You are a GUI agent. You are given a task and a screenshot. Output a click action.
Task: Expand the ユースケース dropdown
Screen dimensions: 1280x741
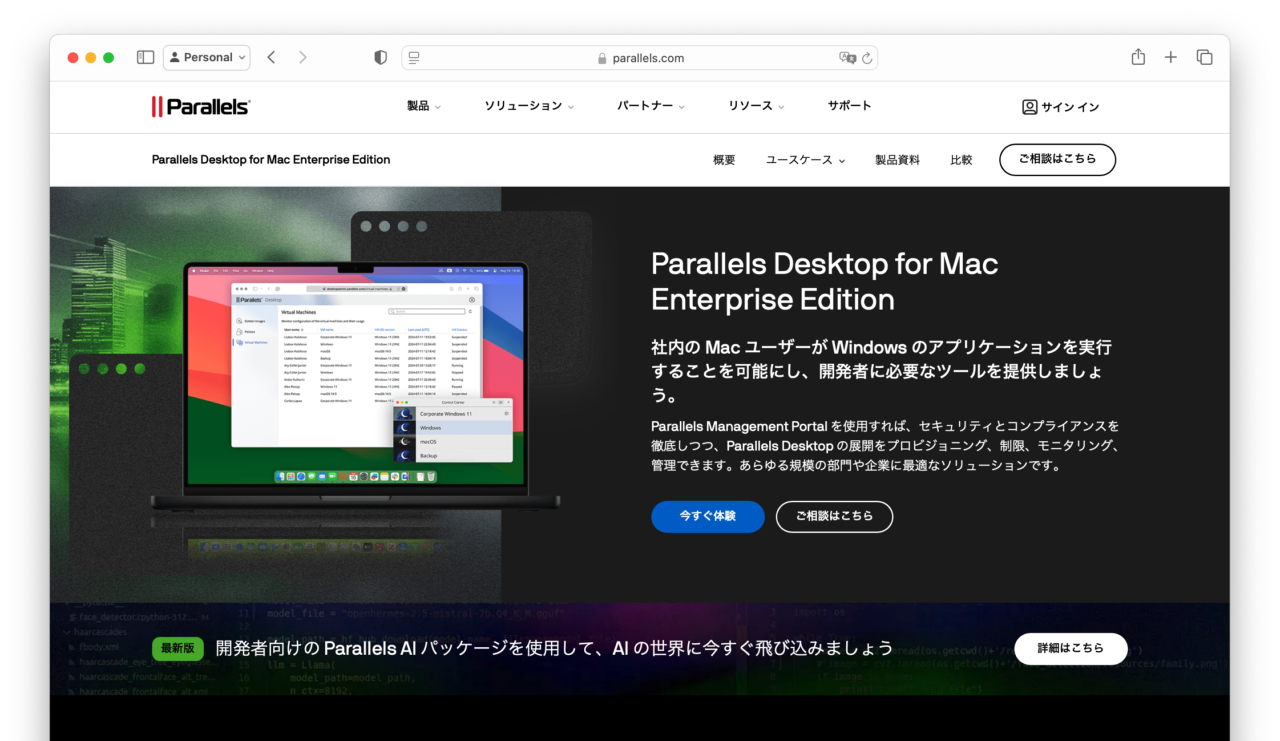pyautogui.click(x=805, y=160)
